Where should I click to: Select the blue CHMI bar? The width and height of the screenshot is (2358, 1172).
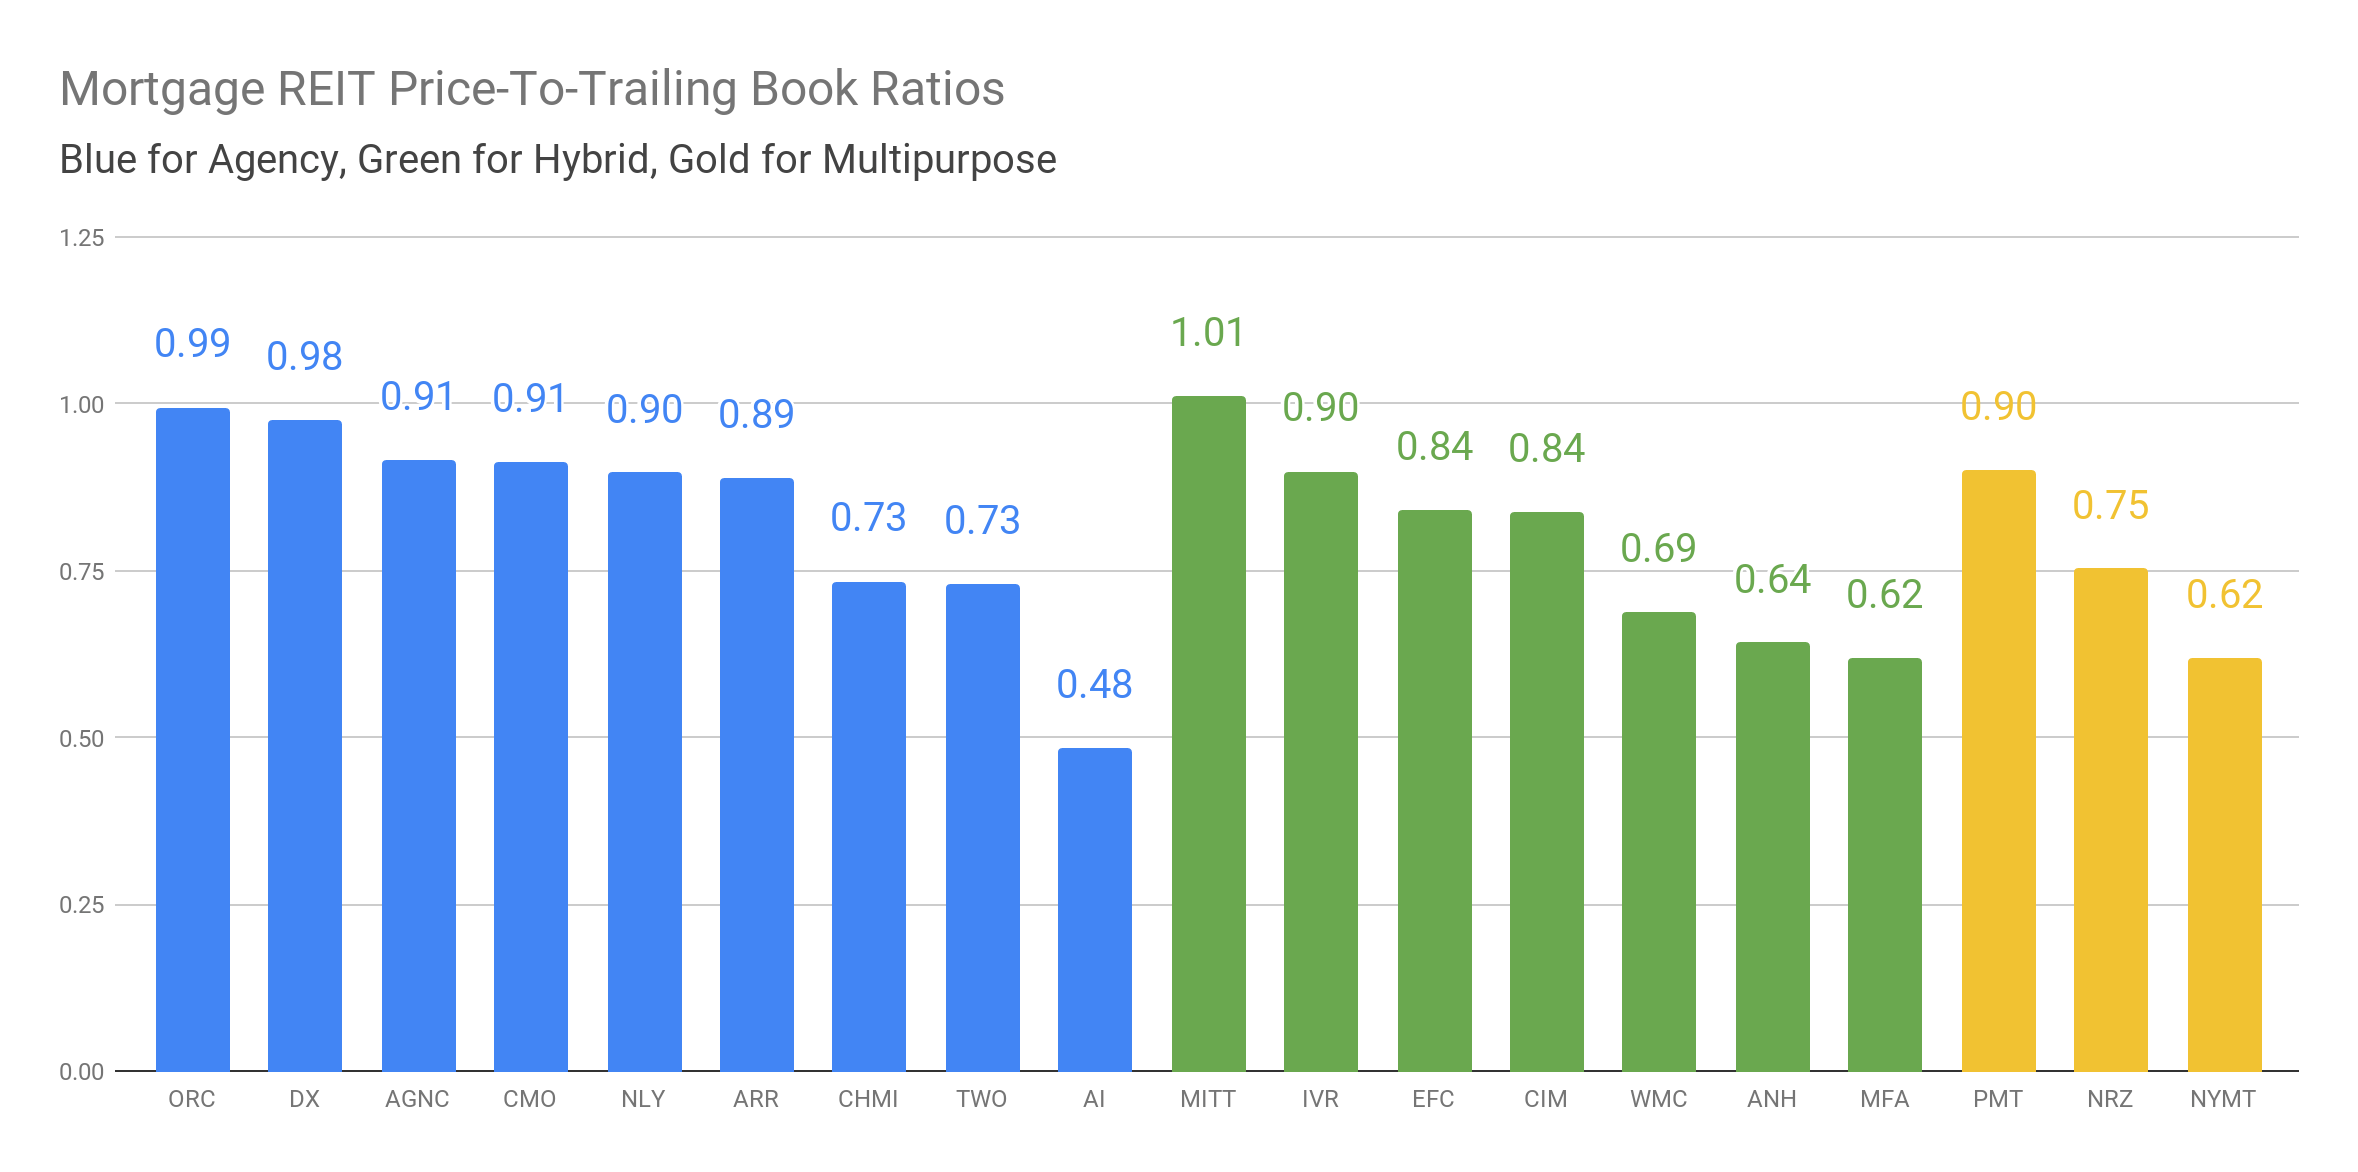[869, 826]
